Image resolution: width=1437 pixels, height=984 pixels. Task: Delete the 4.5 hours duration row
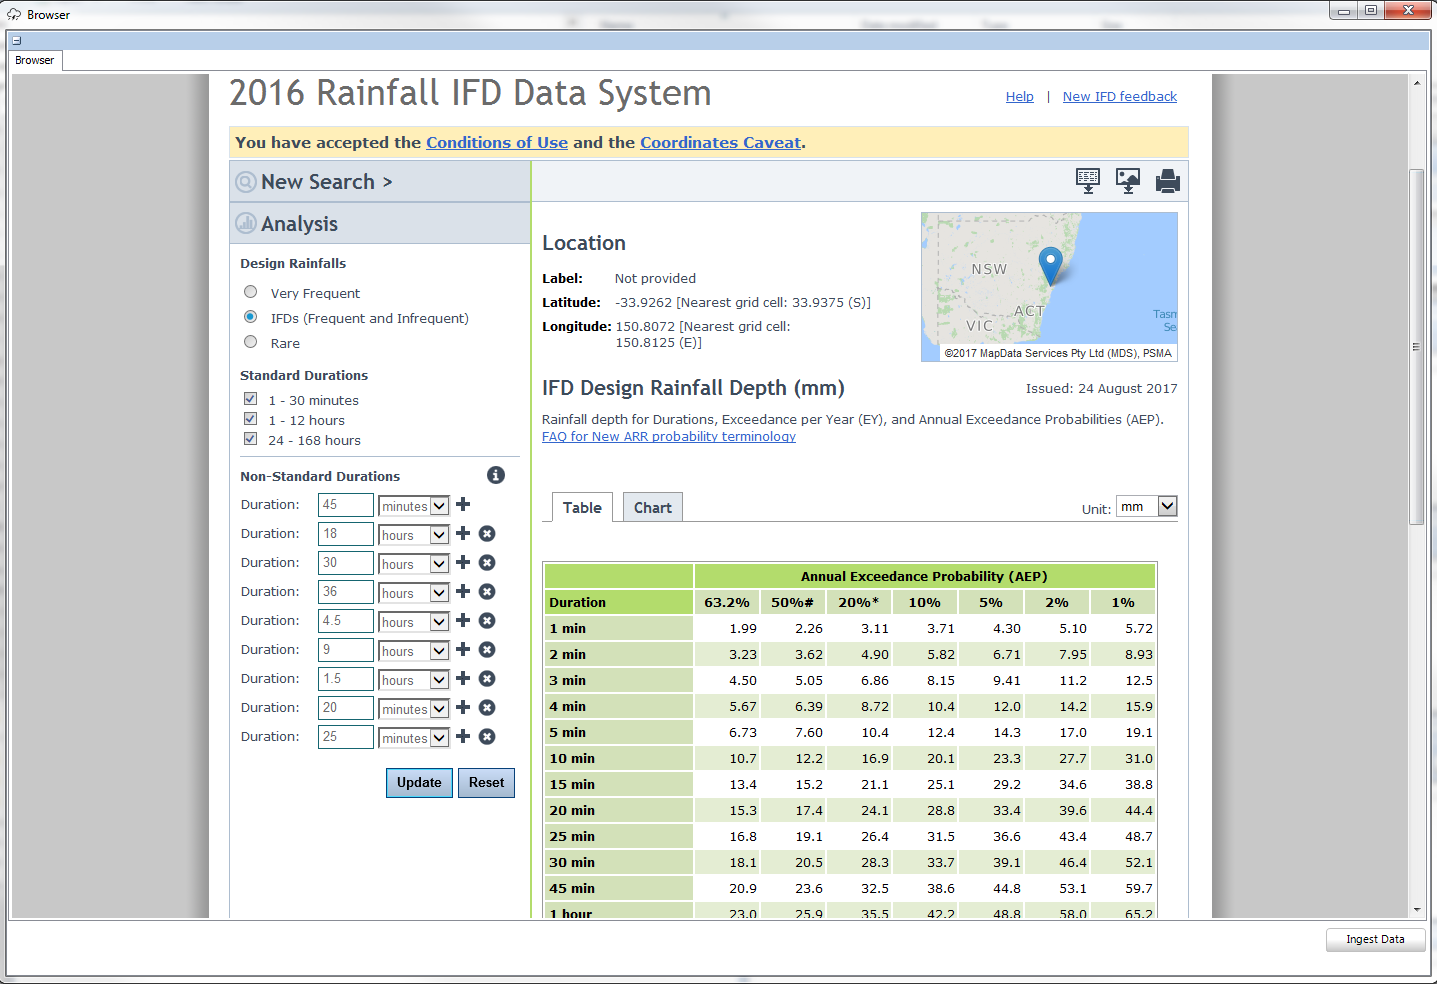point(487,621)
